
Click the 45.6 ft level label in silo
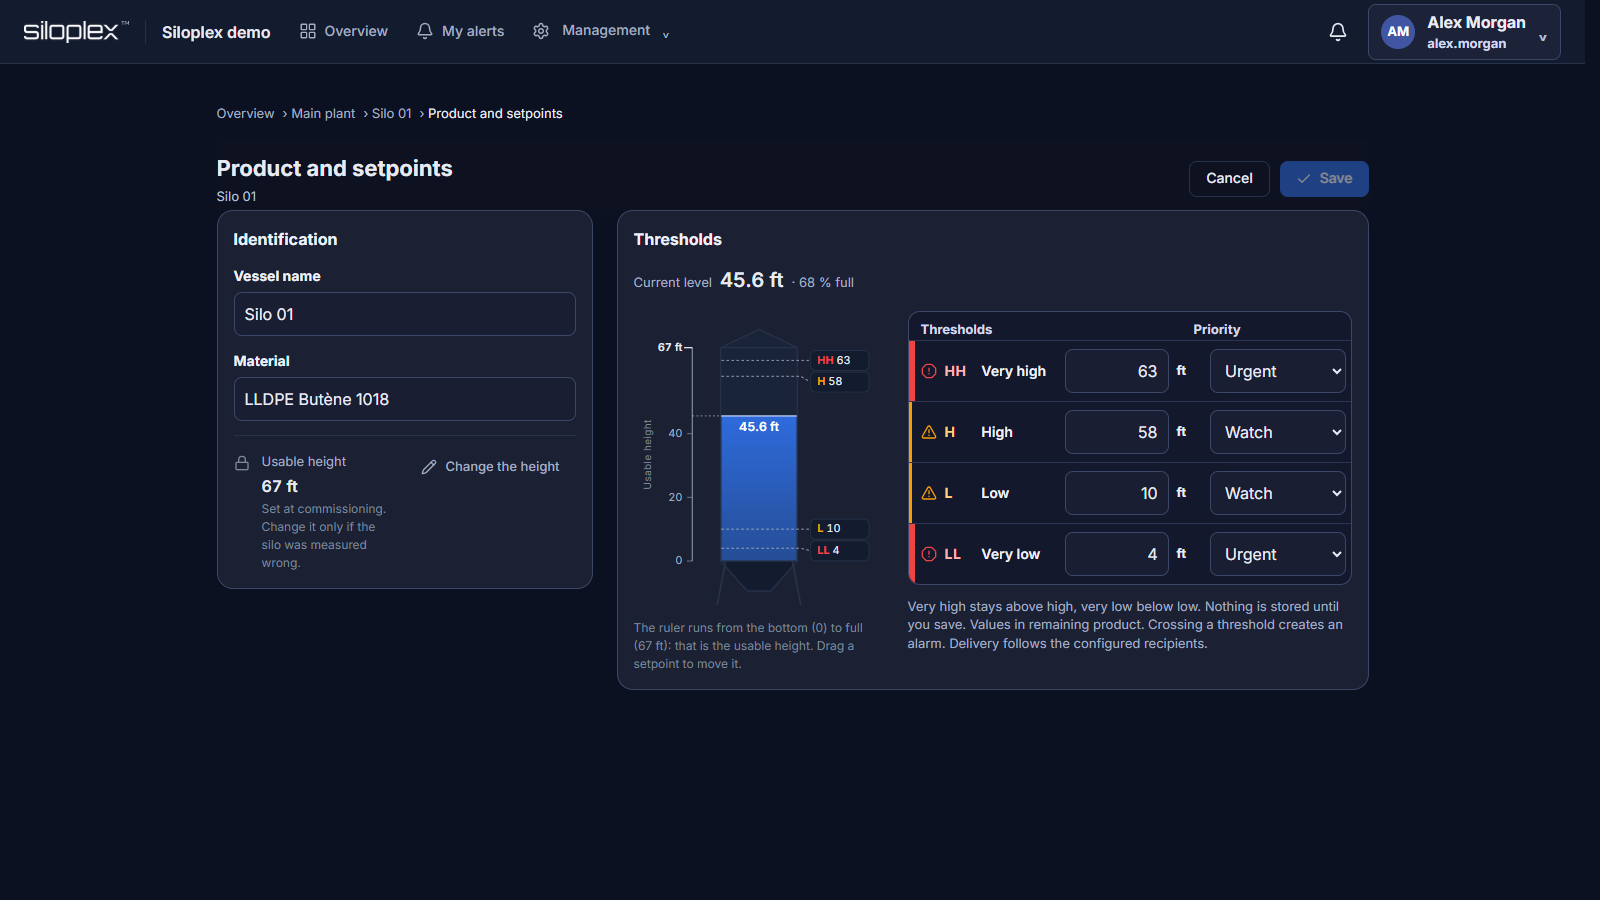[x=759, y=427]
